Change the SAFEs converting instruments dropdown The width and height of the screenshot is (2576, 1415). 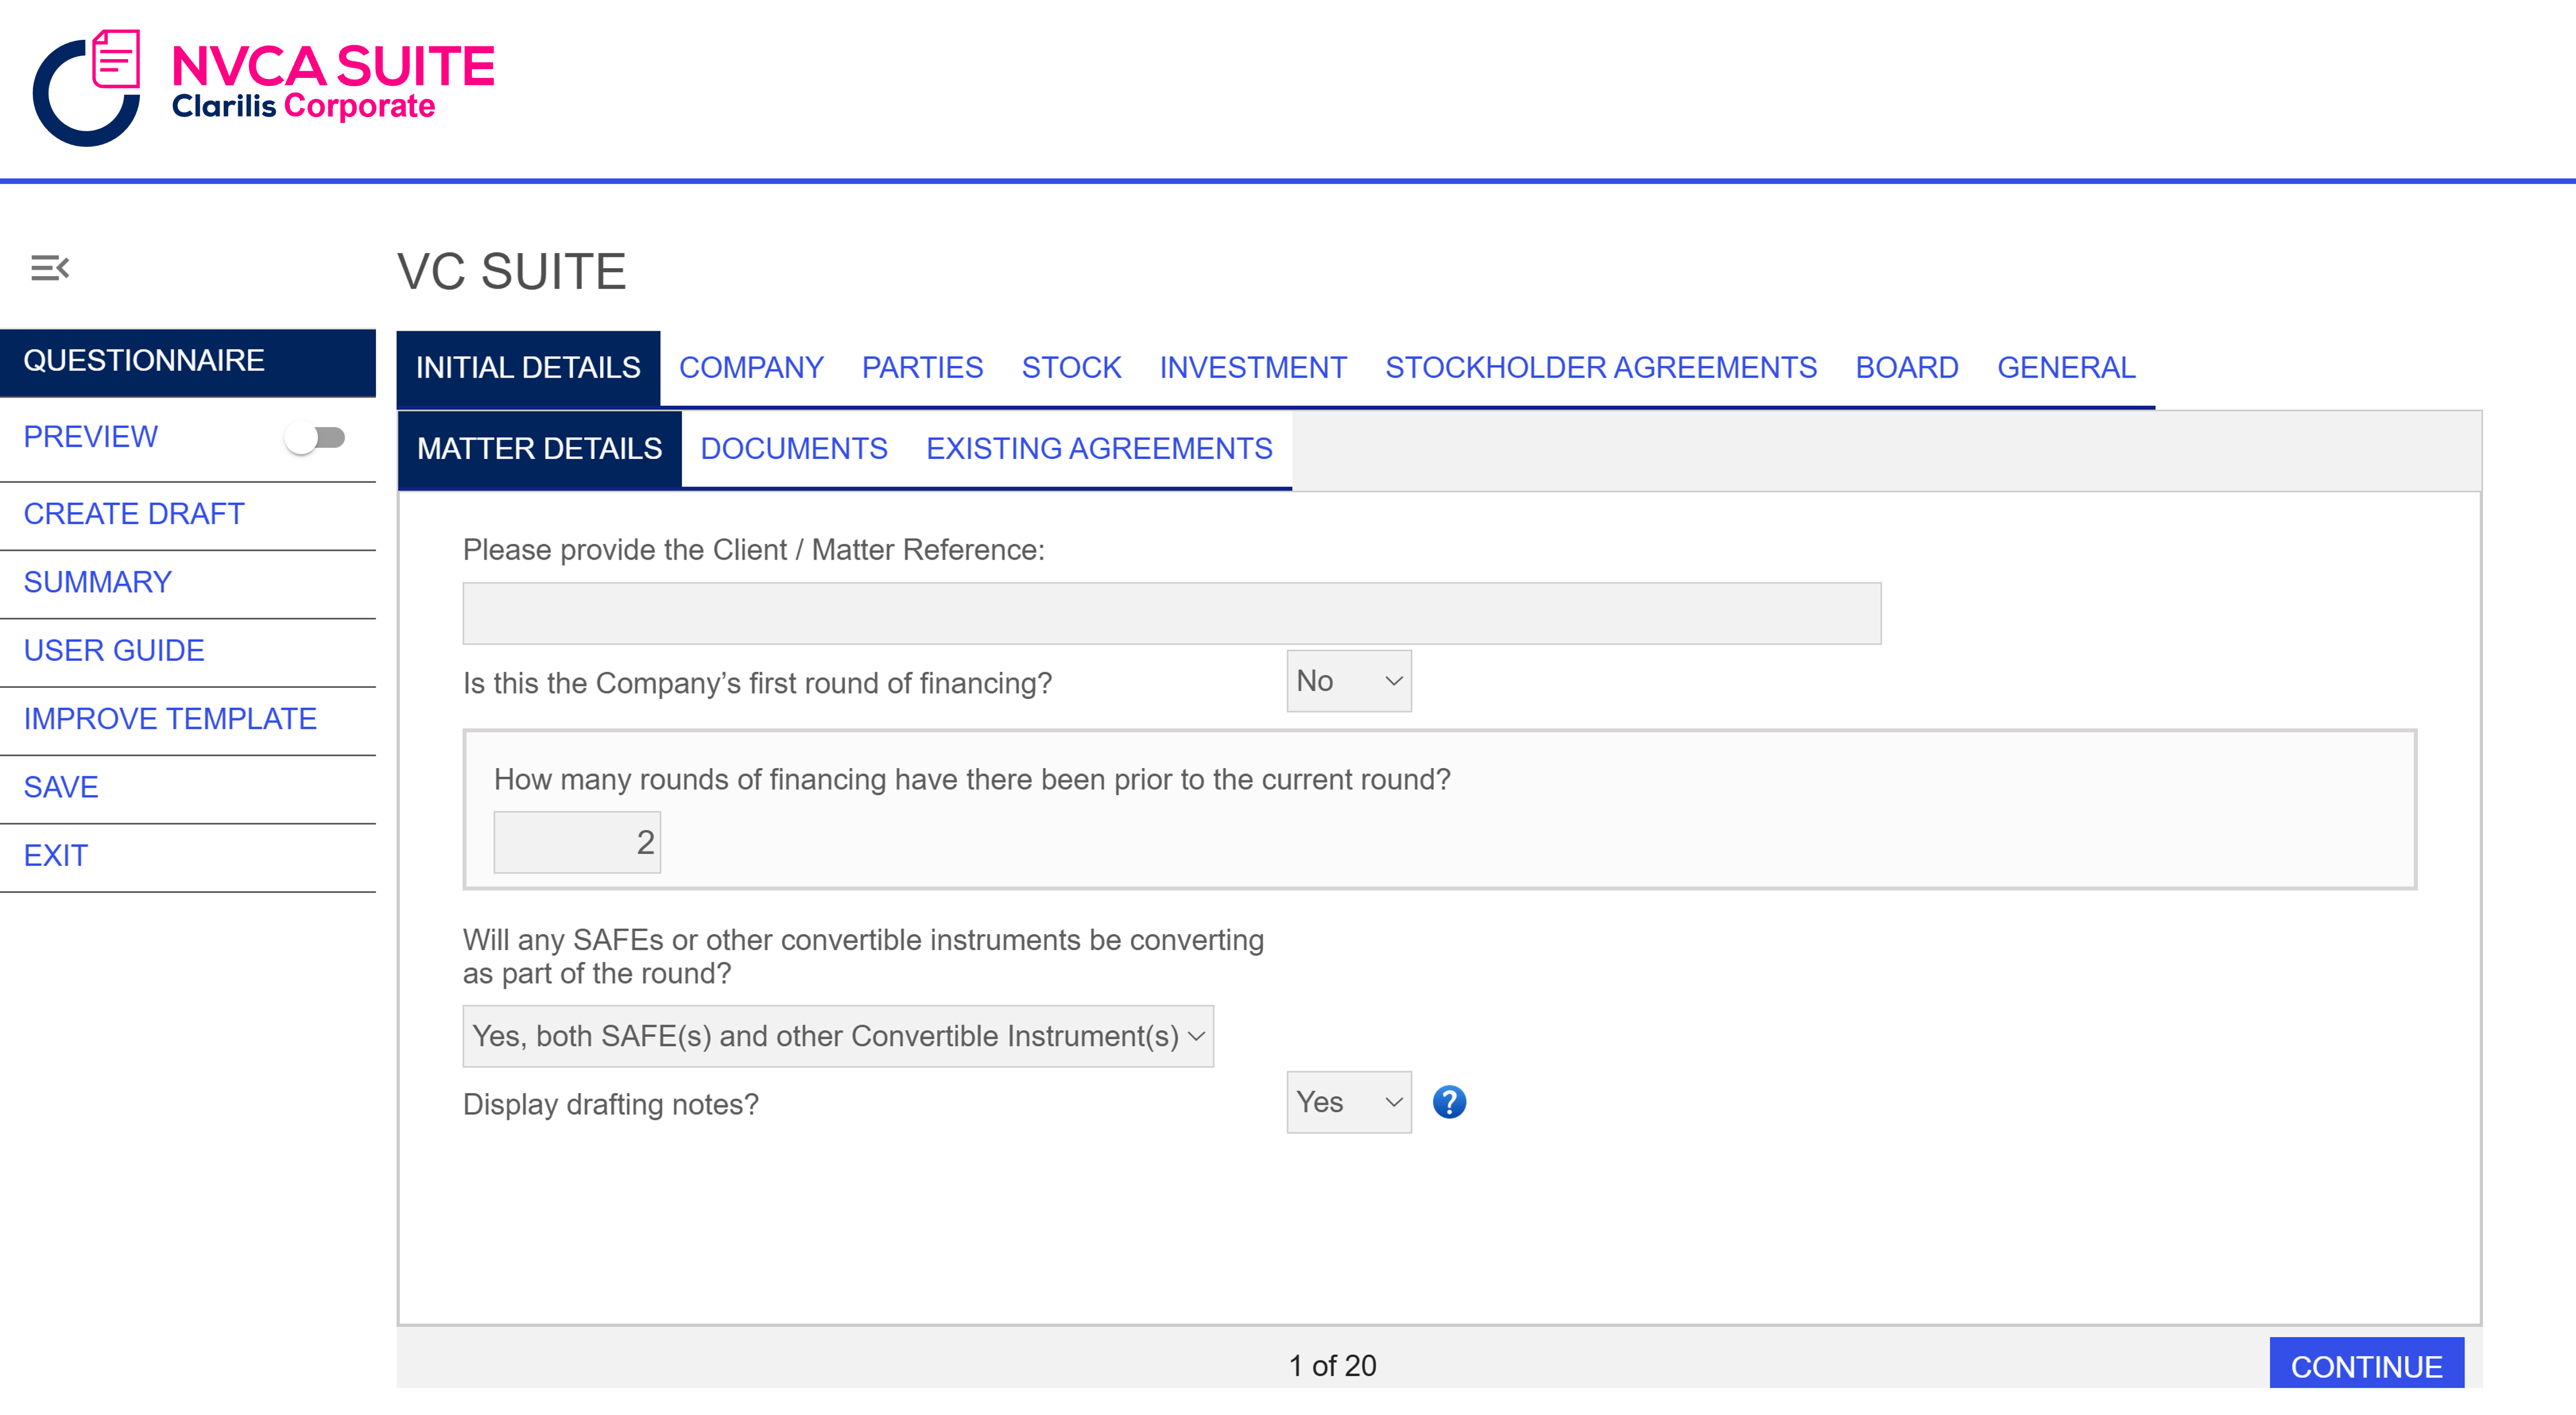[838, 1036]
